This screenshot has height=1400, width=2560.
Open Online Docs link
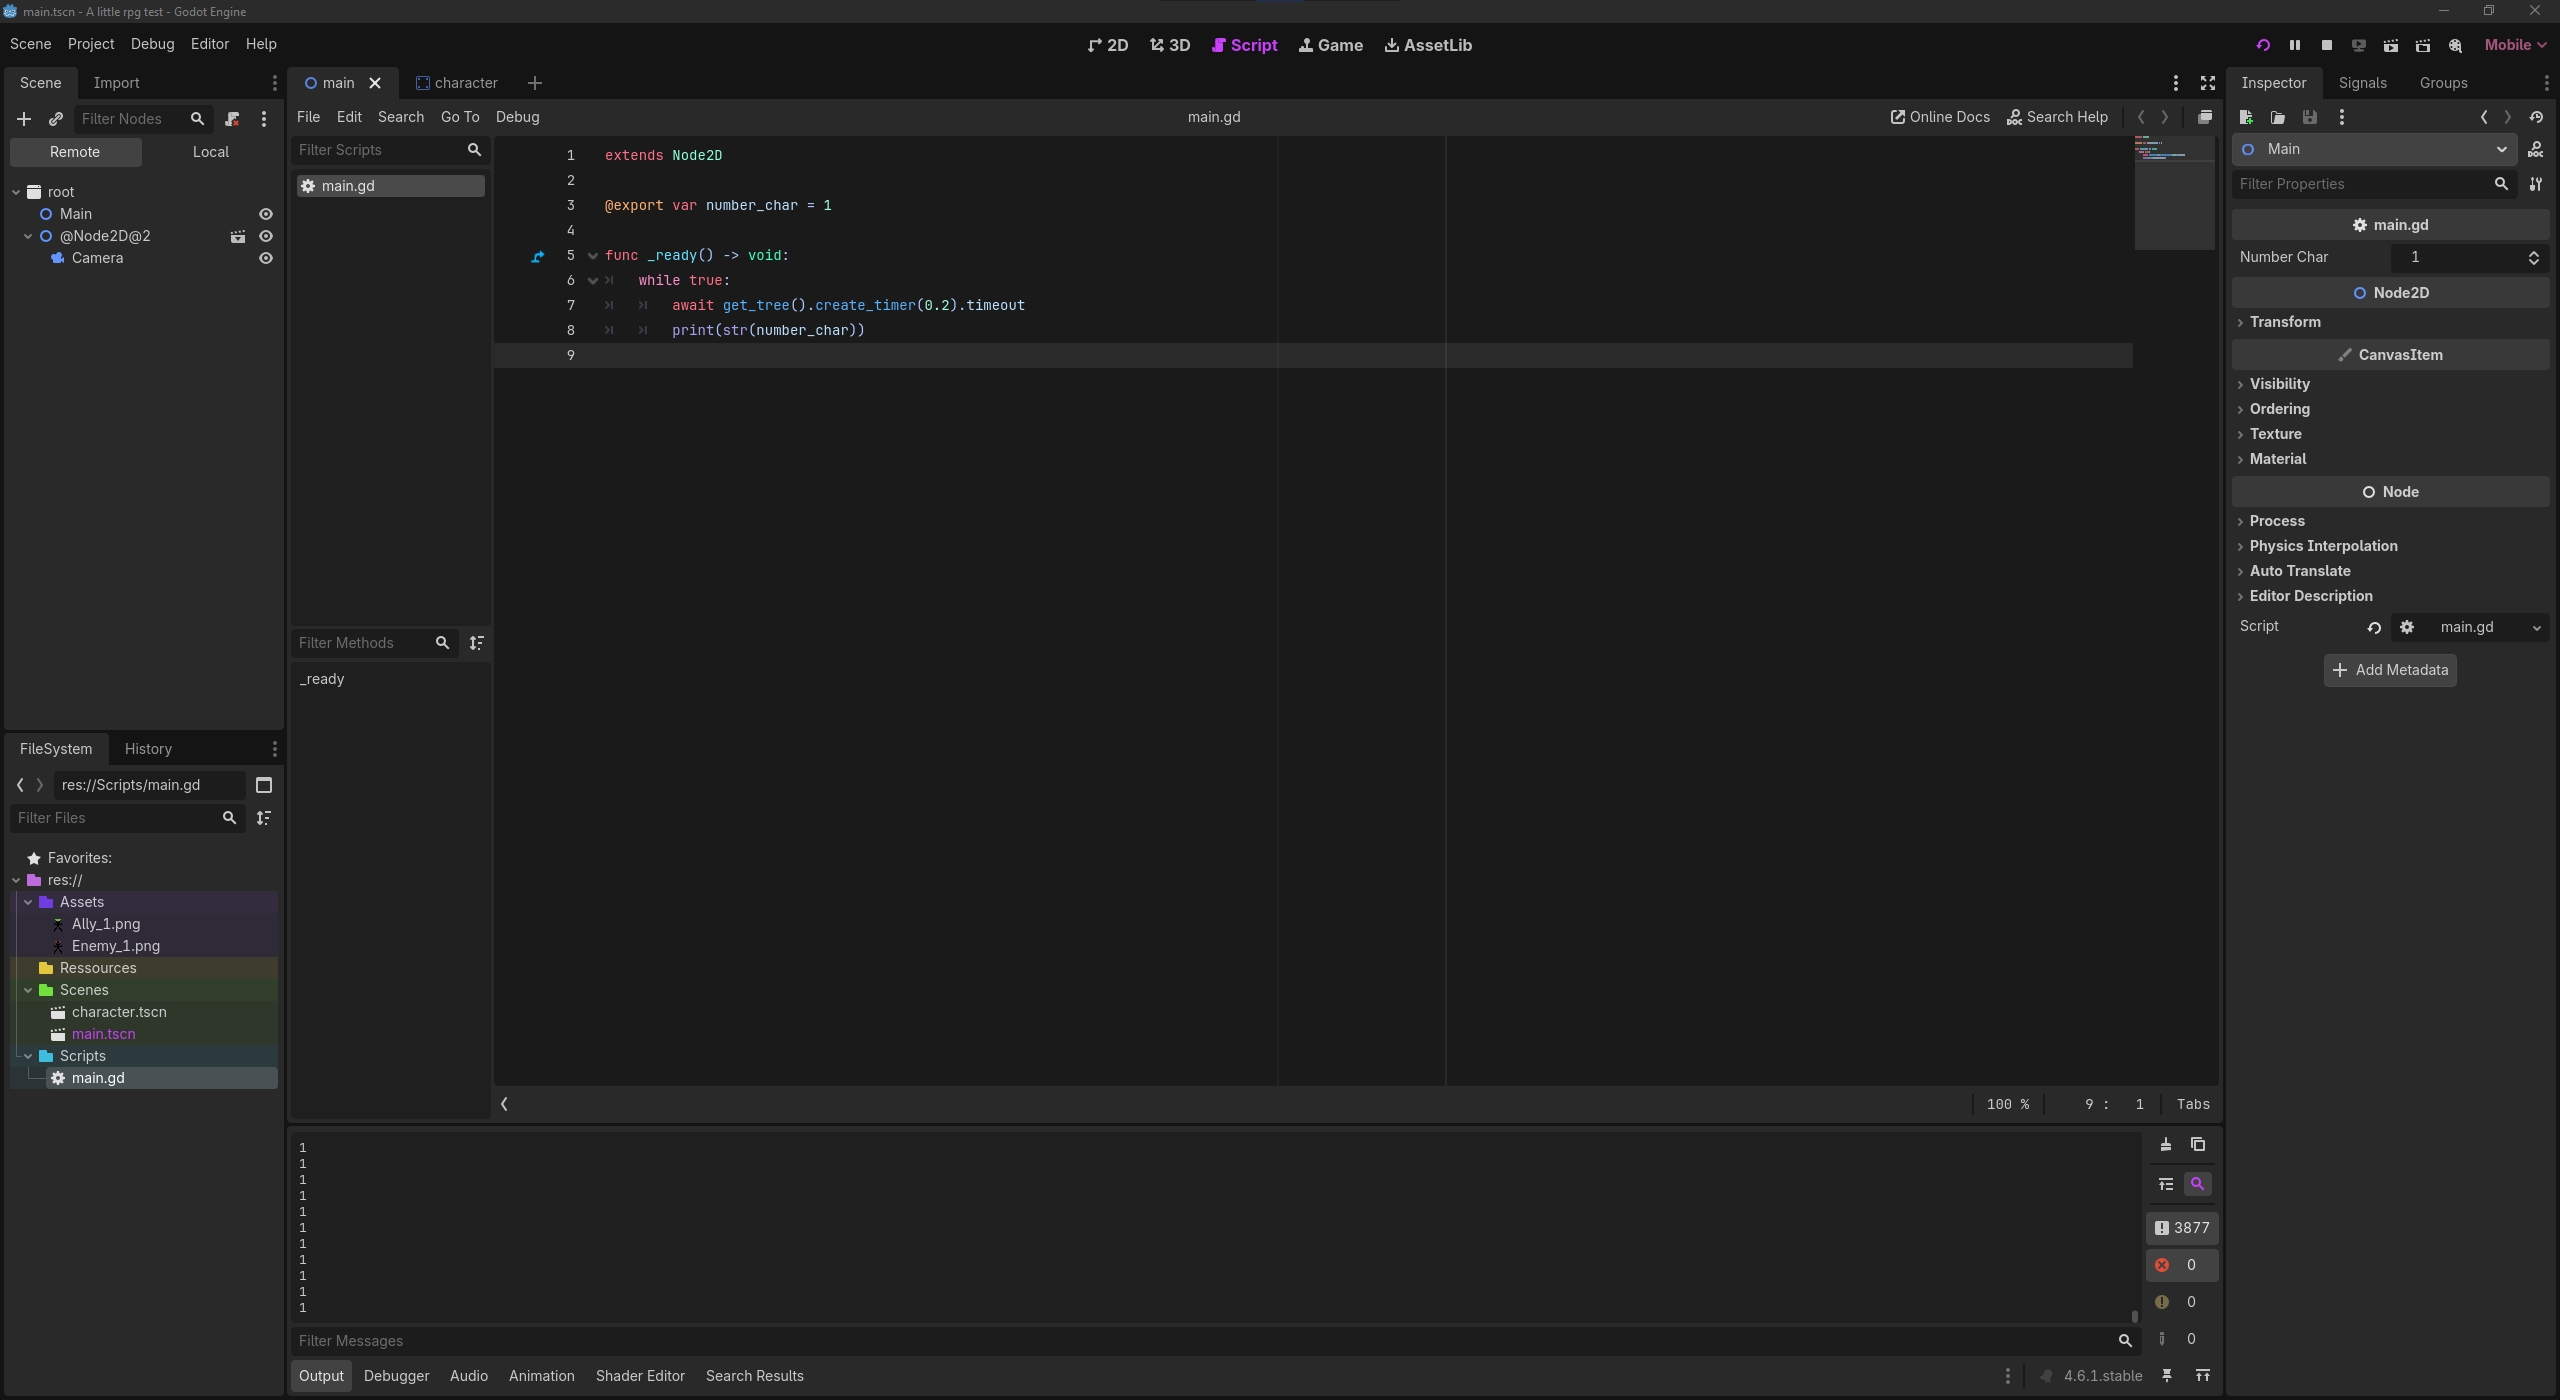(x=1940, y=117)
